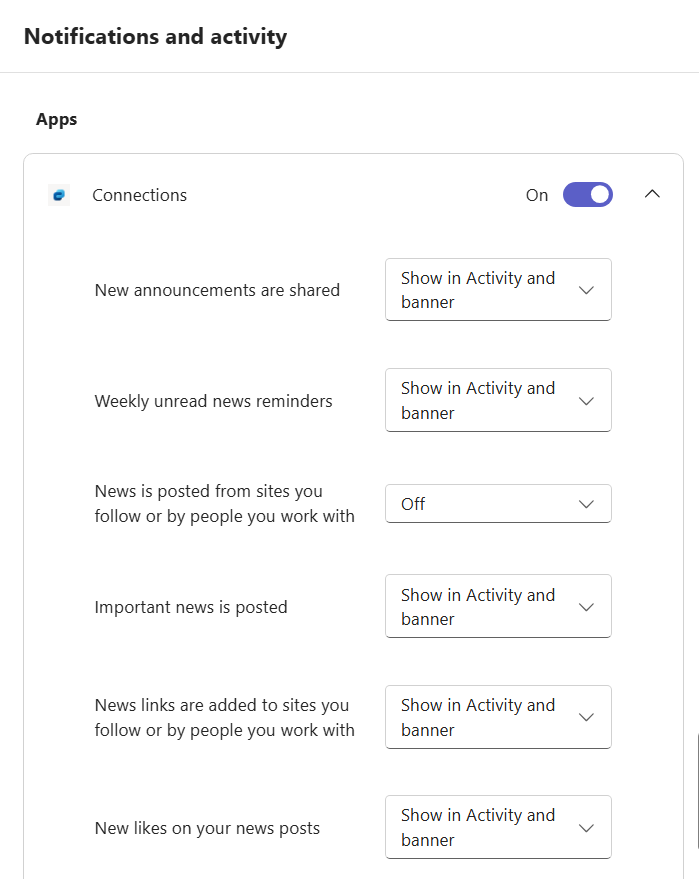The height and width of the screenshot is (879, 699).
Task: Open the "New likes on your news posts" dropdown
Action: [x=498, y=827]
